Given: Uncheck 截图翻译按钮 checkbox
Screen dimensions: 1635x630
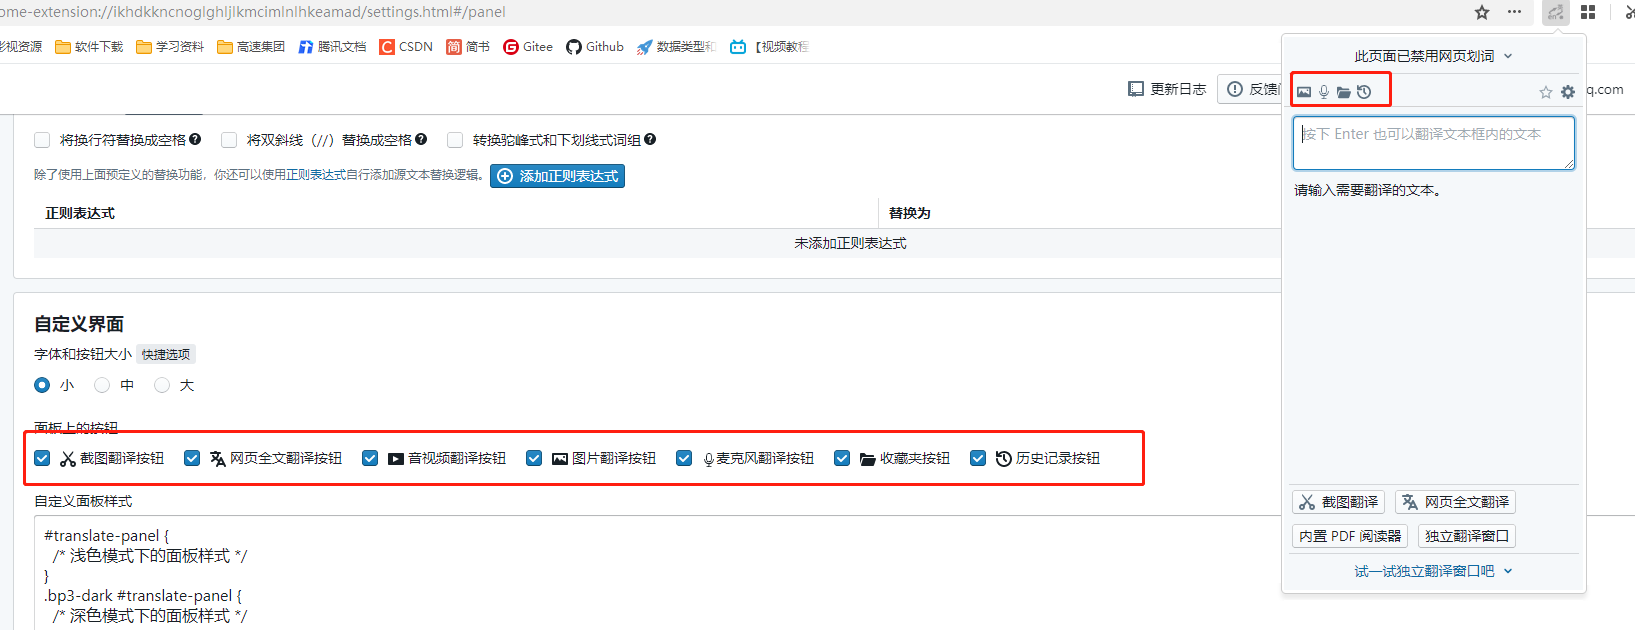Looking at the screenshot, I should (x=42, y=458).
